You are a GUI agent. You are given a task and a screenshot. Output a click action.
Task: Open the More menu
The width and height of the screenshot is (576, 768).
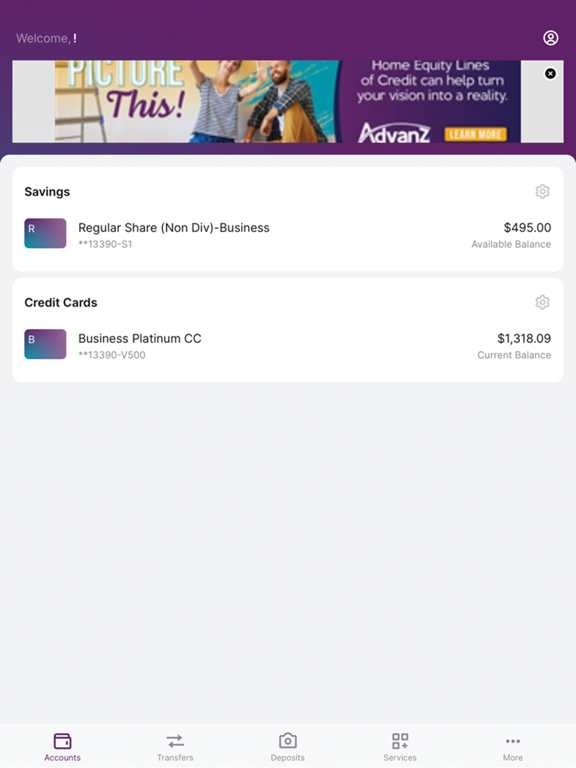pos(512,747)
